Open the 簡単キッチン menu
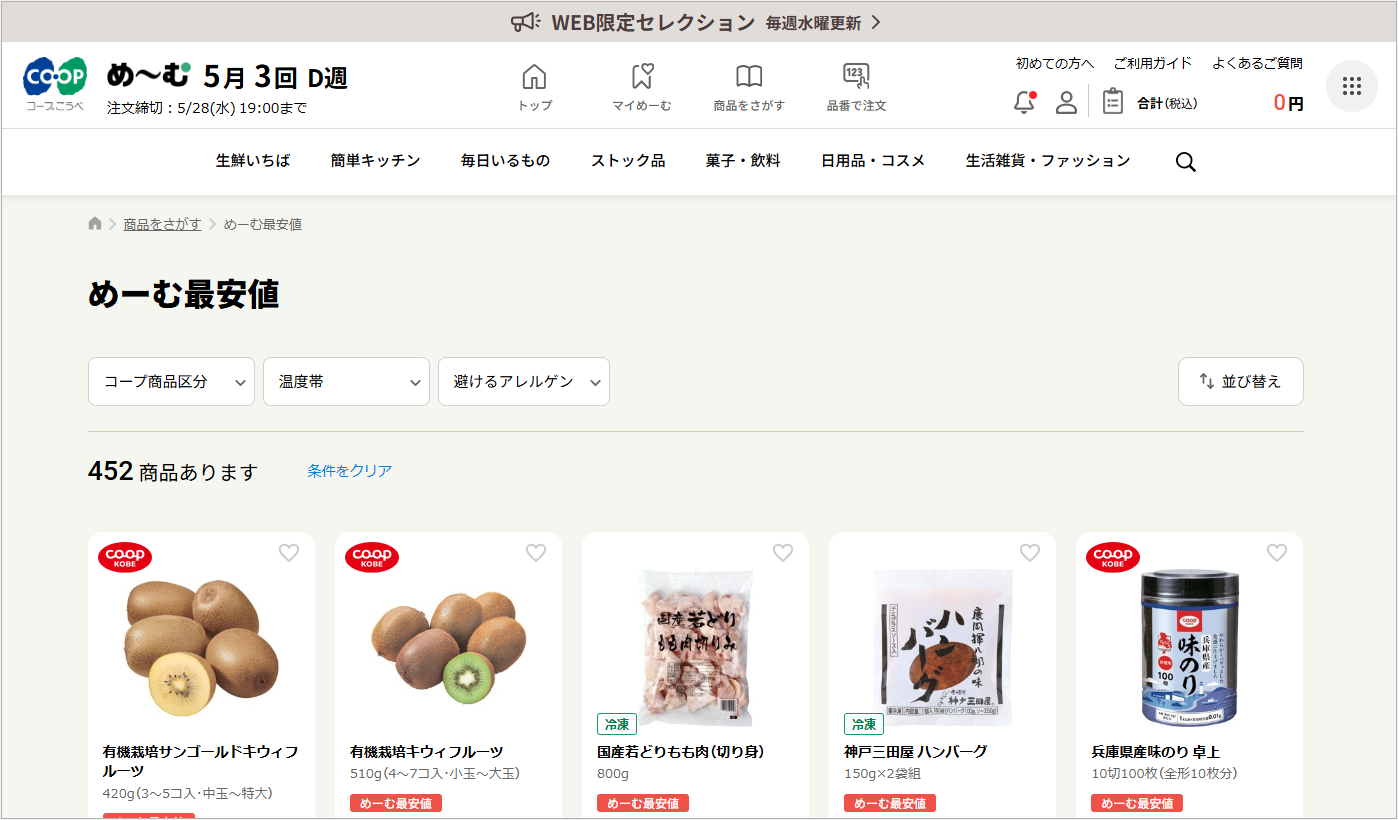1398x820 pixels. coord(376,161)
